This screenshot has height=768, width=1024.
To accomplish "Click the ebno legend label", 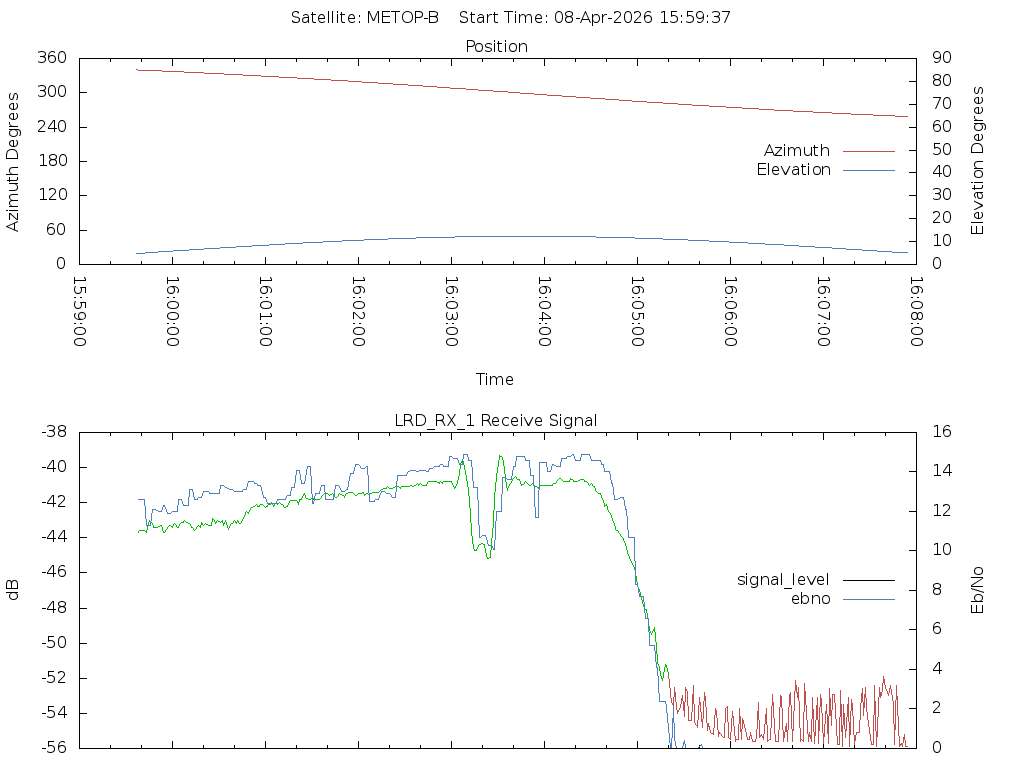I will tap(810, 599).
